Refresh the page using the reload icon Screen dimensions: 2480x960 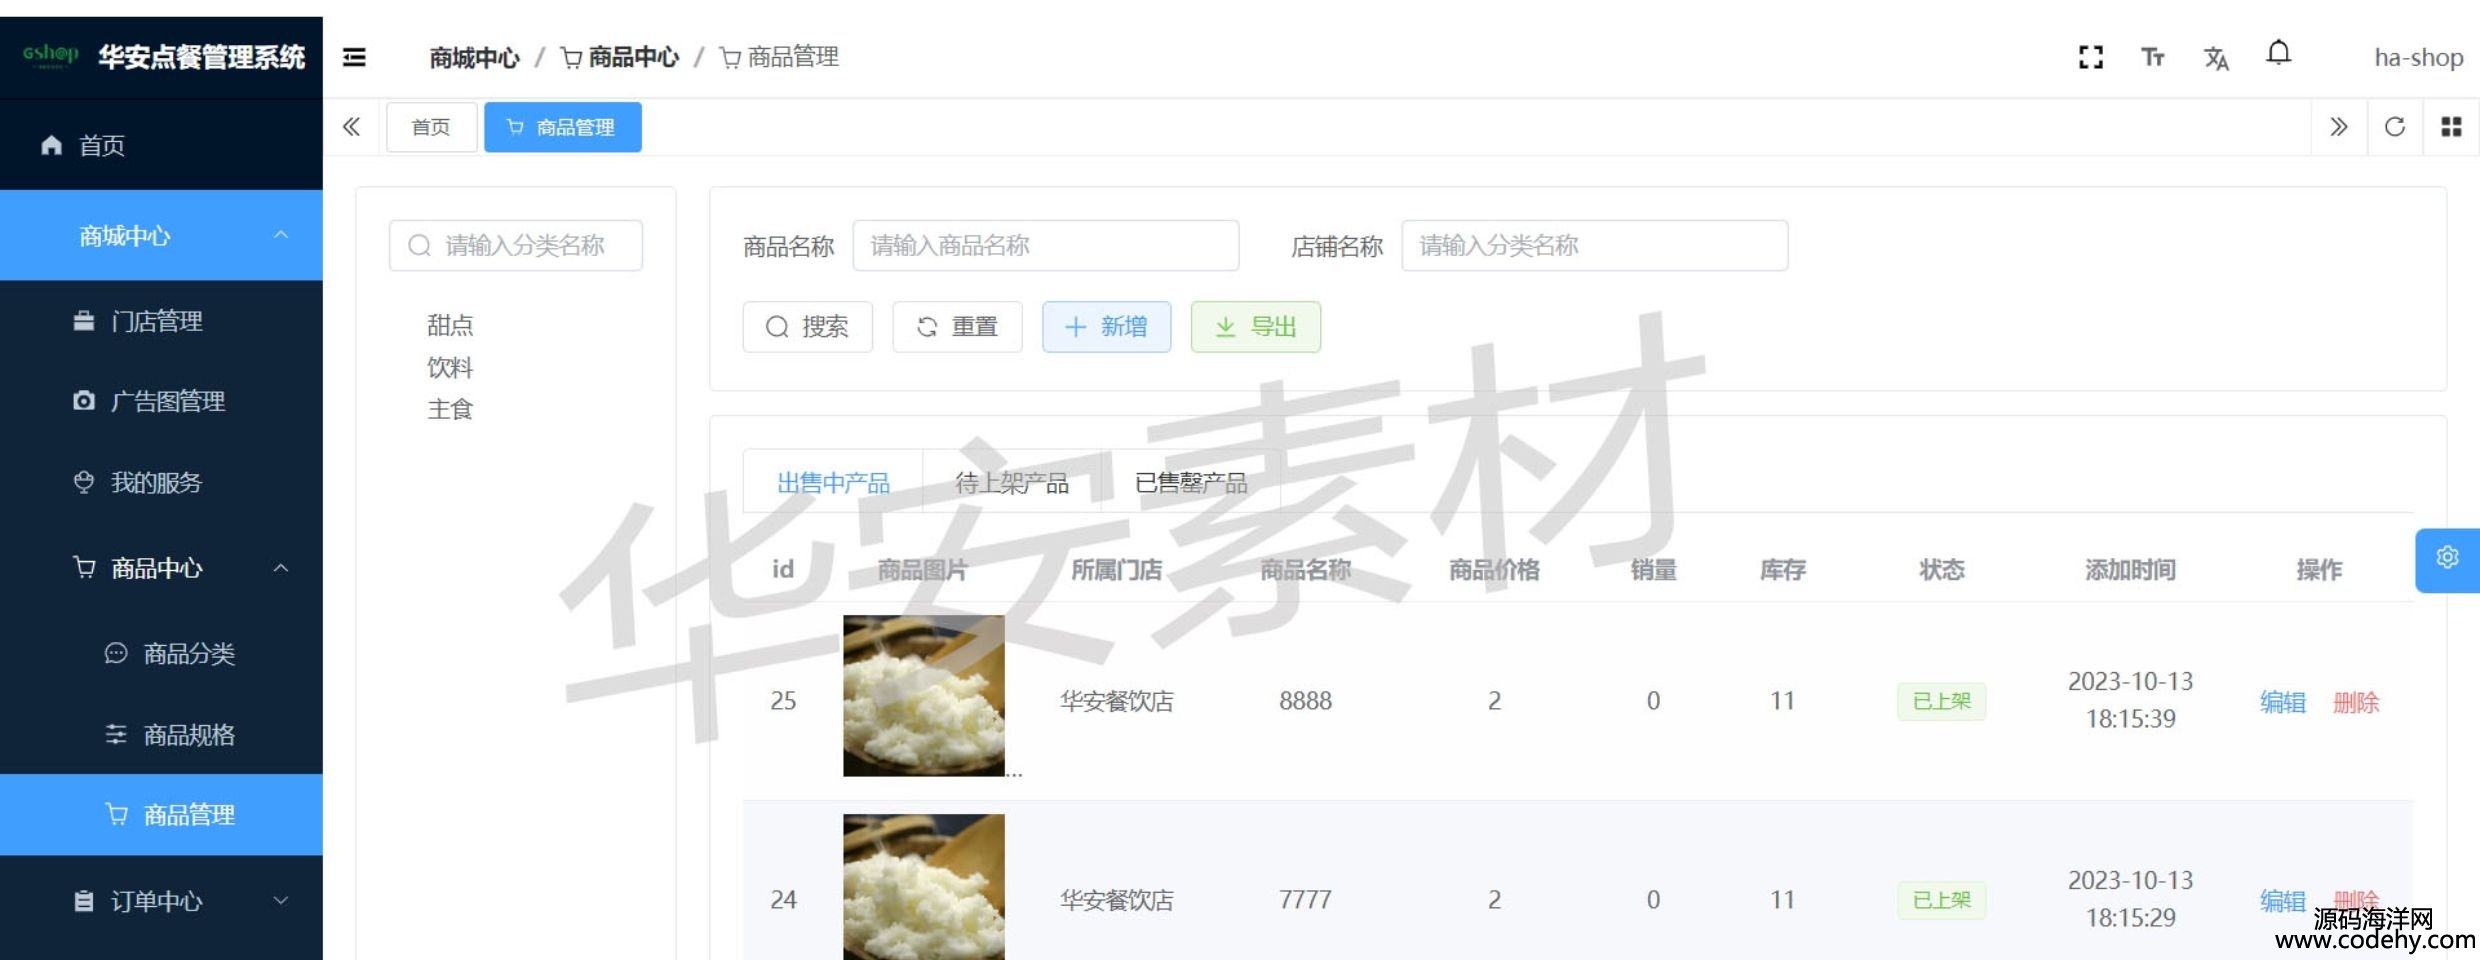(2394, 127)
